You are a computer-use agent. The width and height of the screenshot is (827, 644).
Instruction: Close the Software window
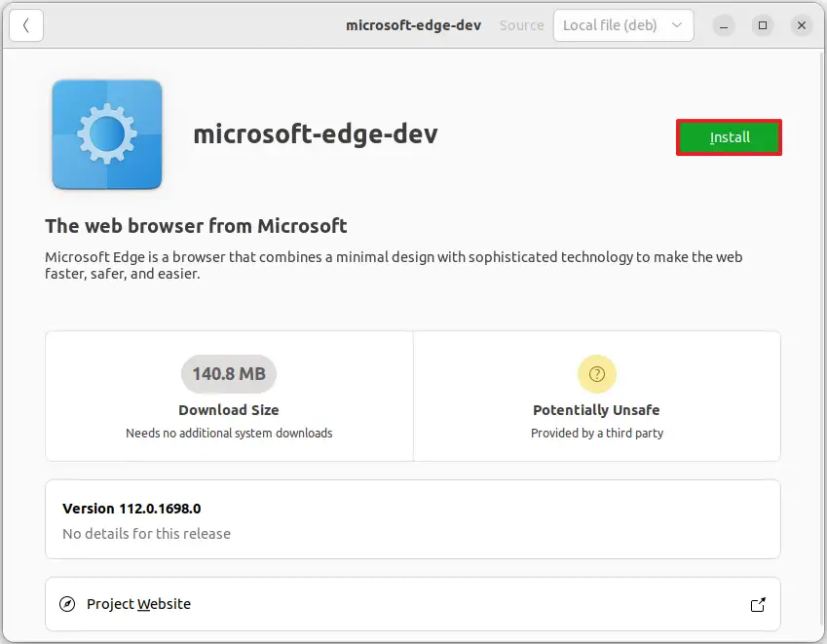click(801, 25)
